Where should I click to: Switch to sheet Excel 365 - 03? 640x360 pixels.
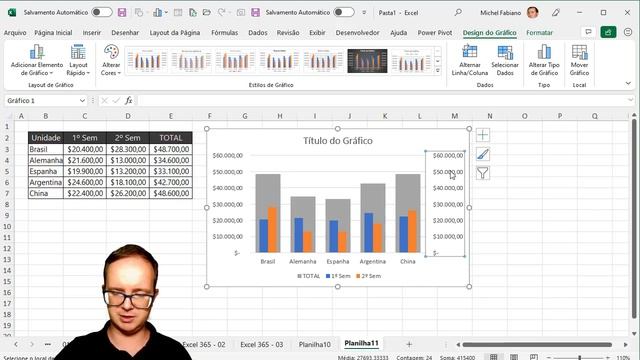click(x=262, y=344)
